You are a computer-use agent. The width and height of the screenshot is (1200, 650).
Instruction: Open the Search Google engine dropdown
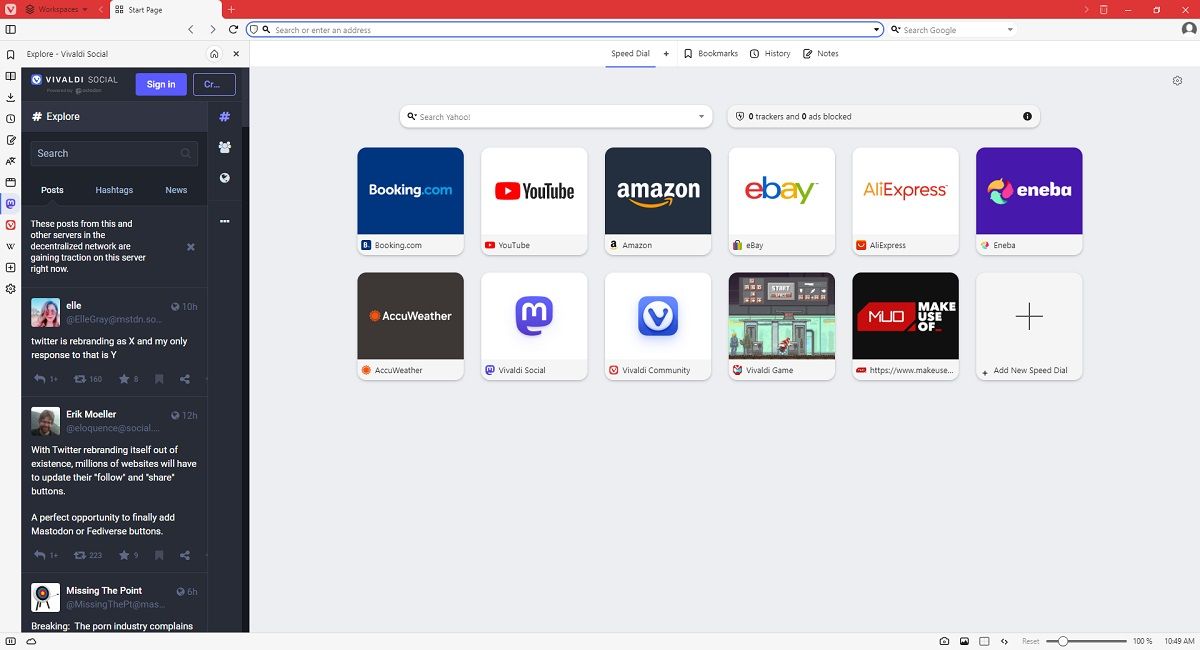point(1010,29)
